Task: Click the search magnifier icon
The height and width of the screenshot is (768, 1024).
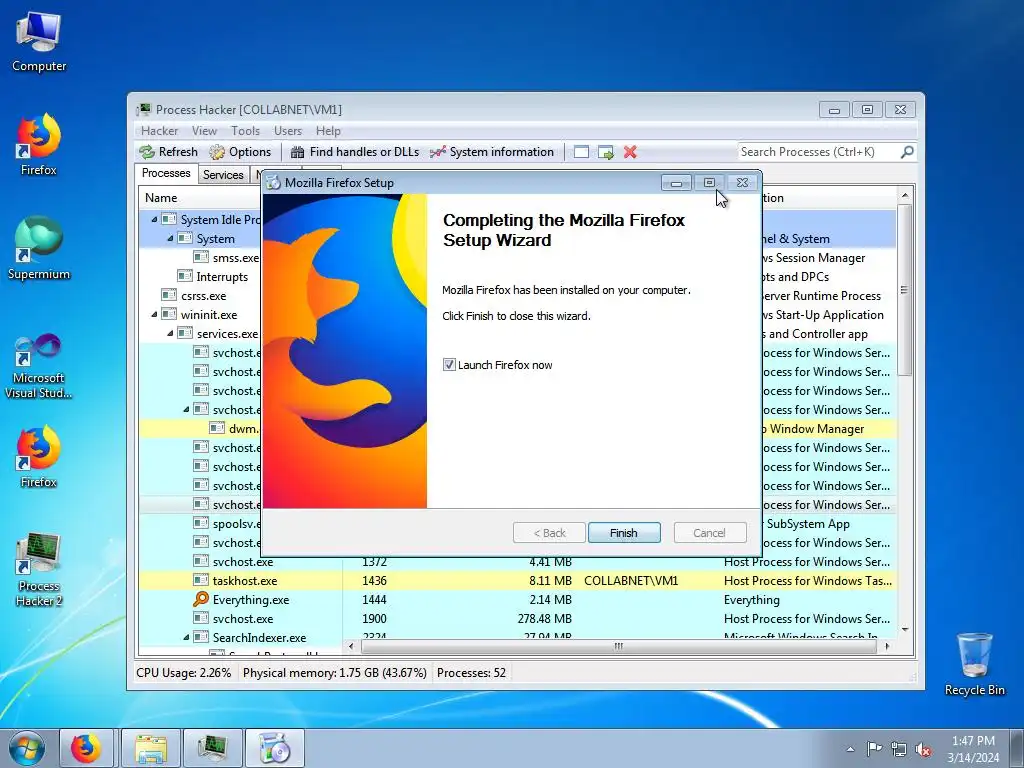Action: 906,152
